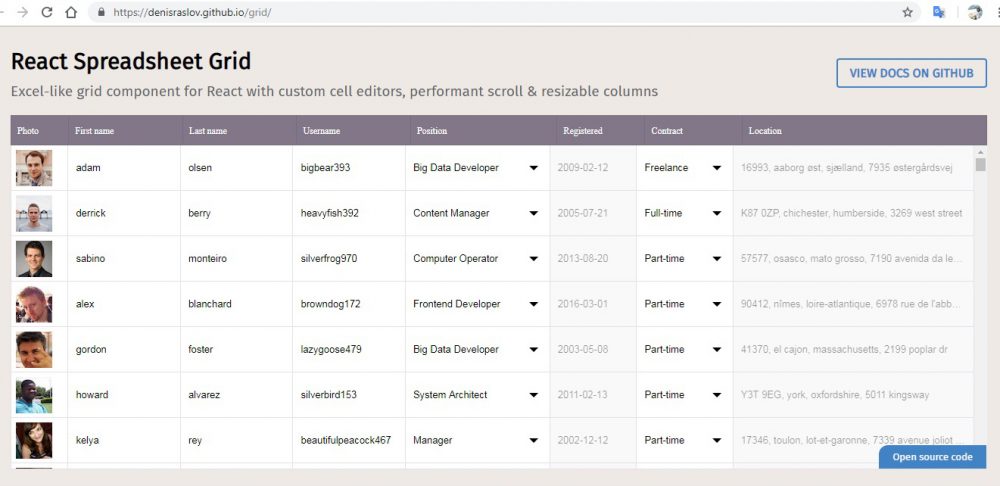Click howard alvarez's photo thumbnail
The image size is (1000, 486).
(34, 395)
